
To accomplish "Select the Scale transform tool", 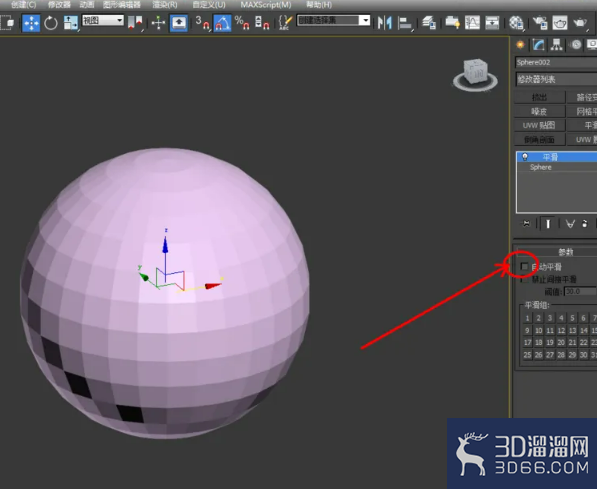I will pyautogui.click(x=70, y=23).
